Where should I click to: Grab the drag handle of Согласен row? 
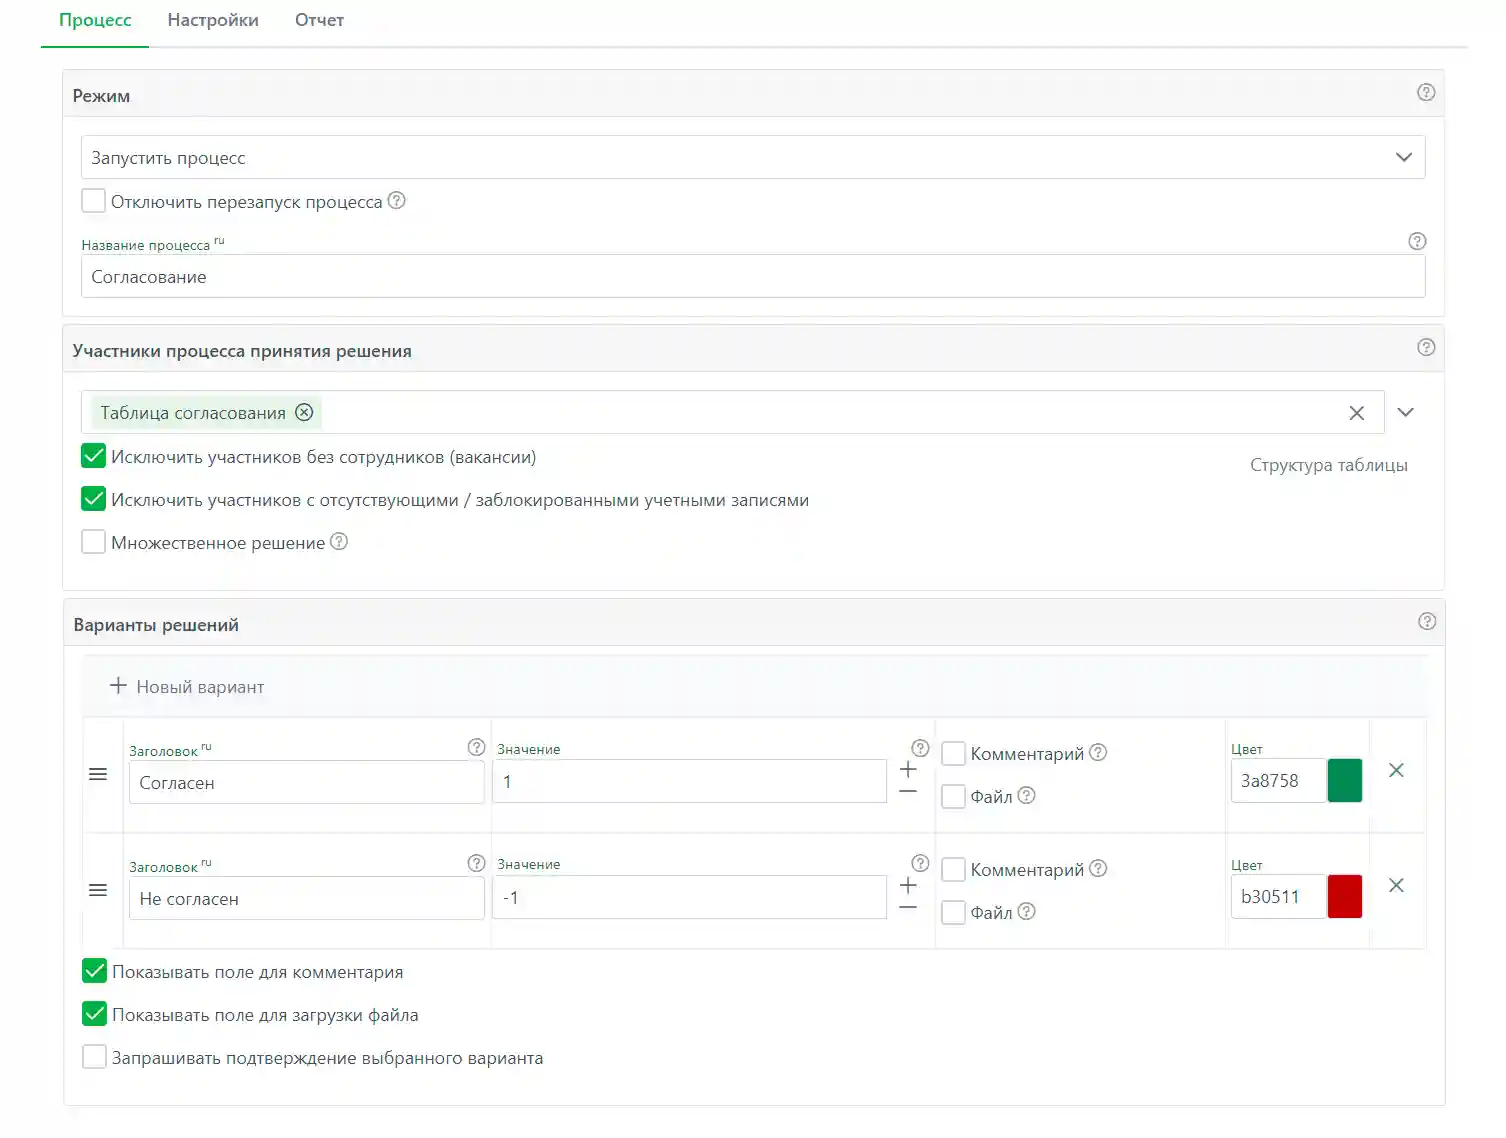point(98,774)
